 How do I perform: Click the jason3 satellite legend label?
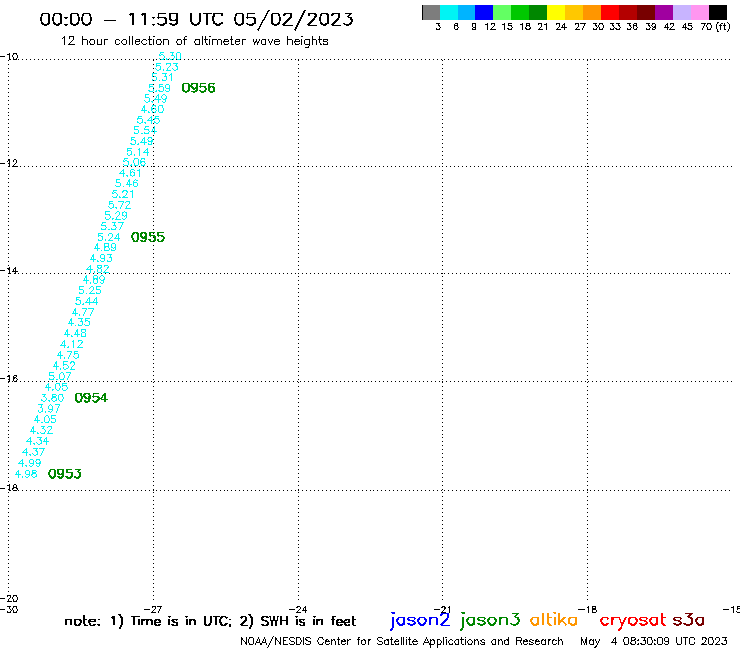490,620
